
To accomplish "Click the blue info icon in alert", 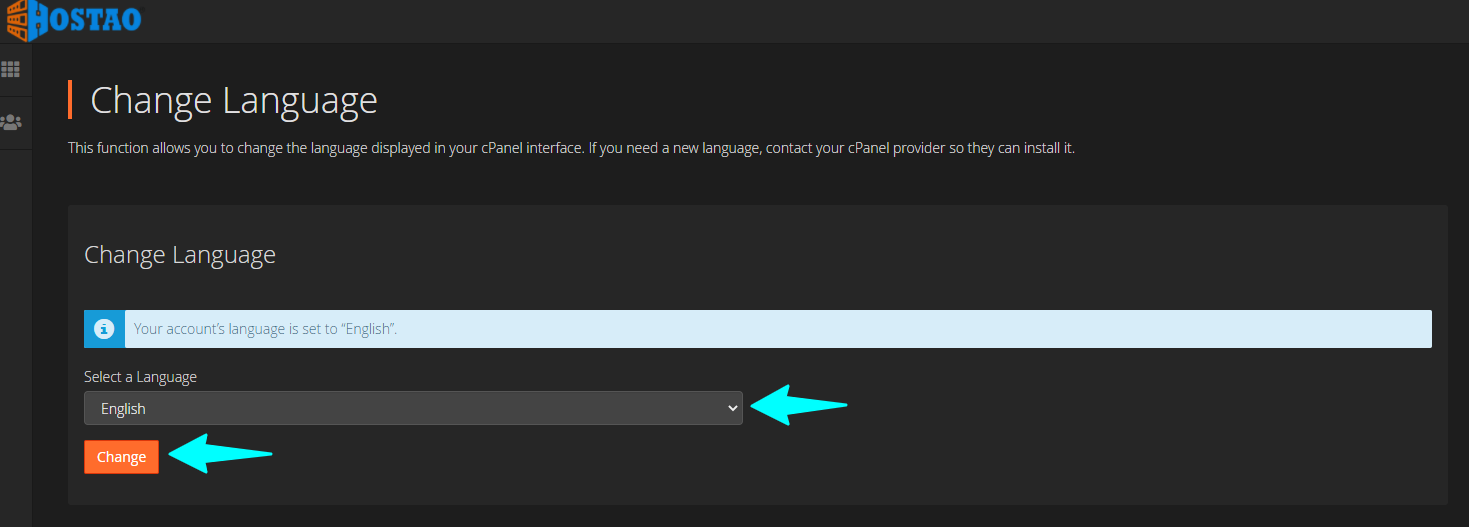I will (x=104, y=329).
